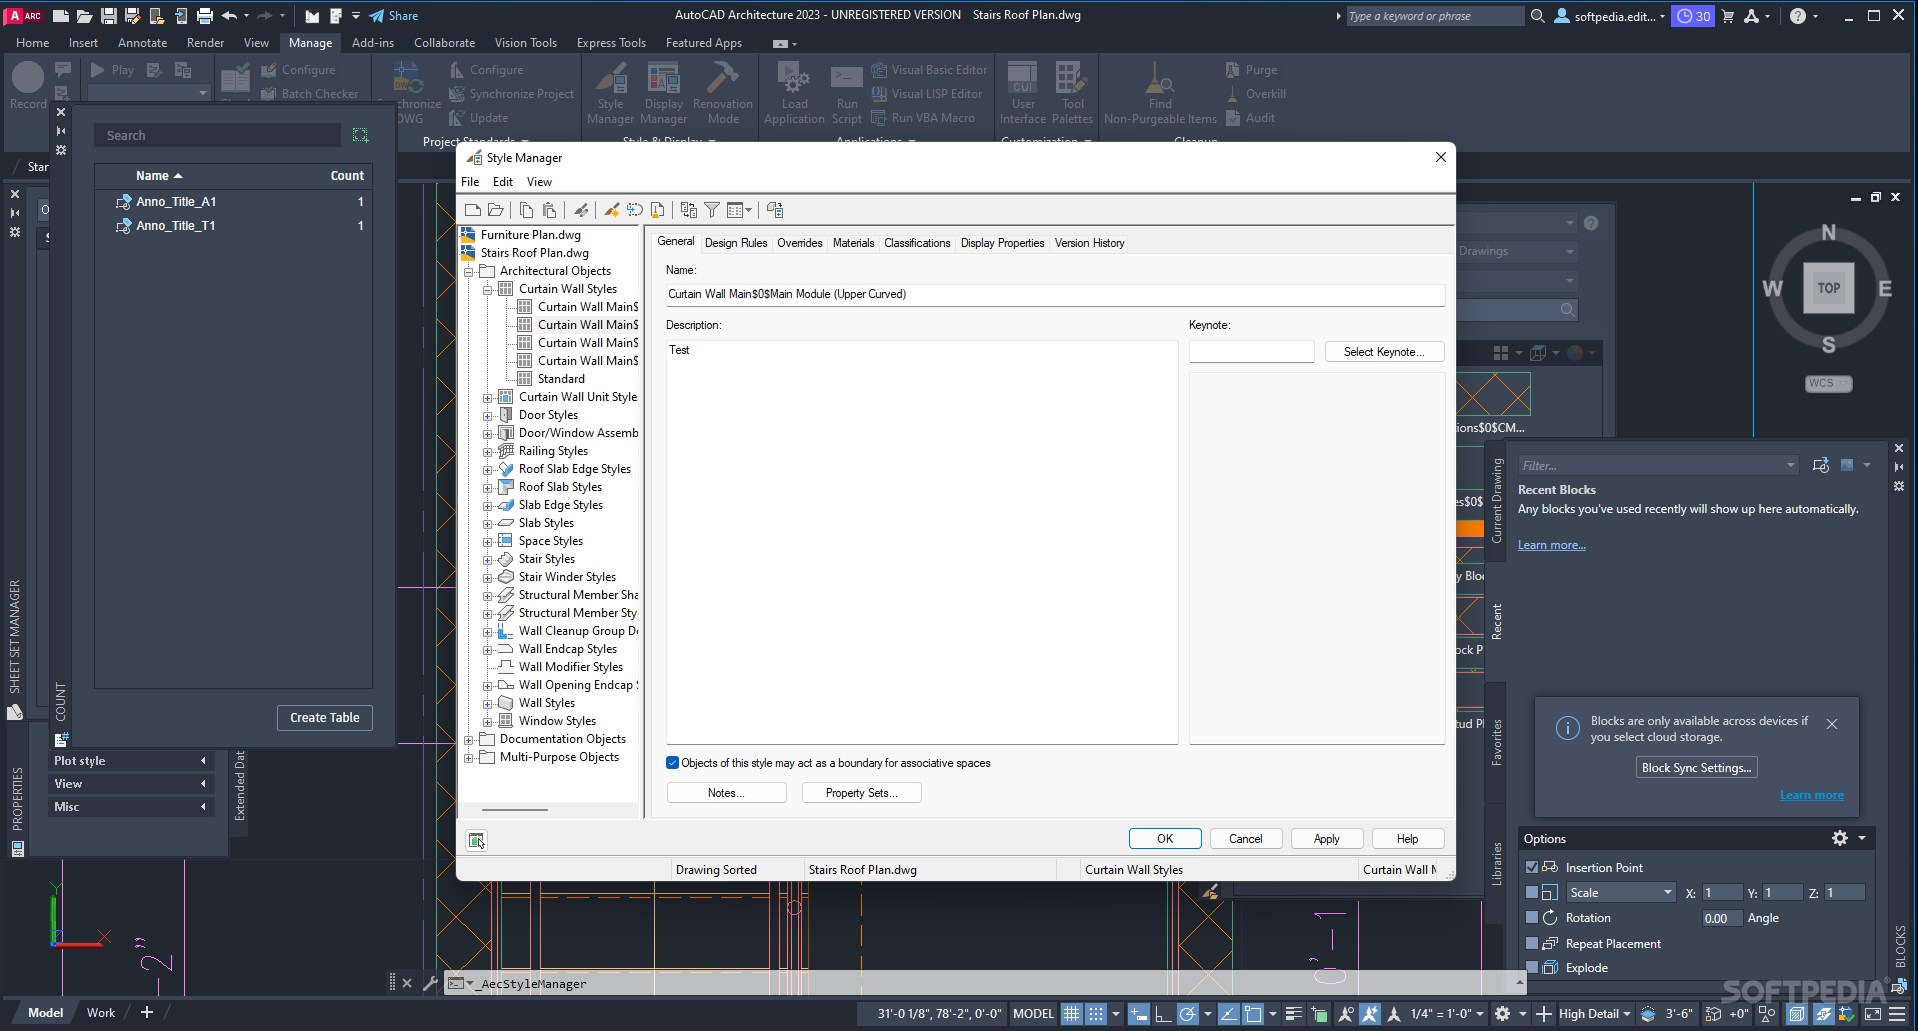Viewport: 1918px width, 1031px height.
Task: Click ViewCube TOP face
Action: tap(1828, 288)
